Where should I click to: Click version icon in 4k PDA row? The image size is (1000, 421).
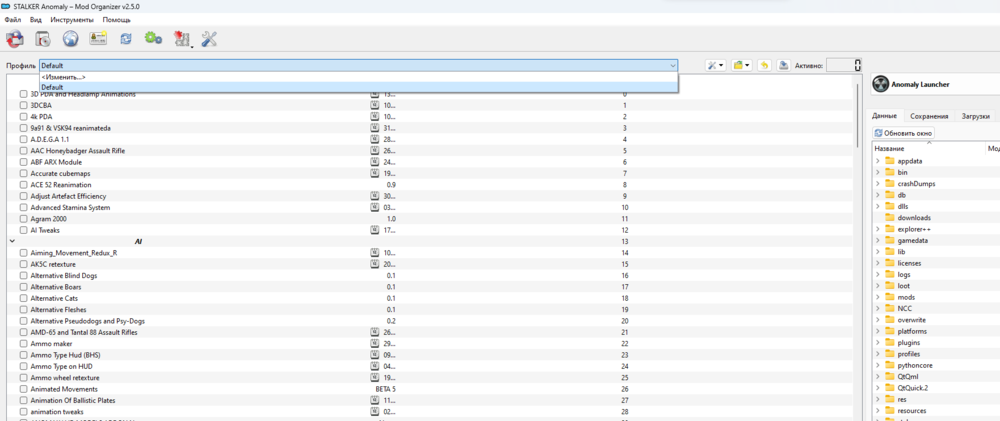[x=375, y=117]
